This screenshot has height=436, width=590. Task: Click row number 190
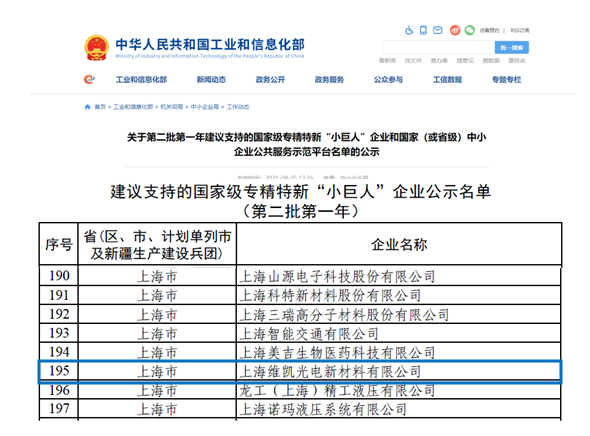pos(59,276)
